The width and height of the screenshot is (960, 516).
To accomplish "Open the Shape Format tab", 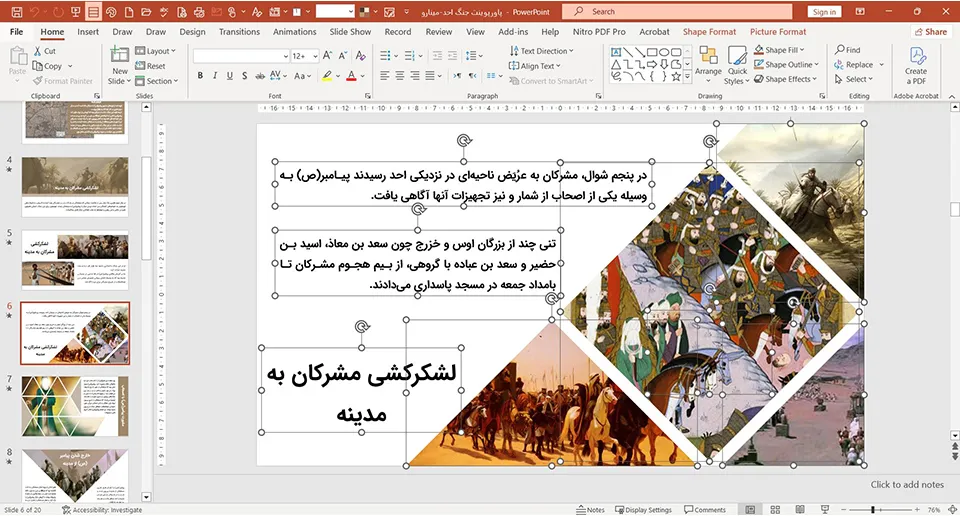I will [x=710, y=32].
